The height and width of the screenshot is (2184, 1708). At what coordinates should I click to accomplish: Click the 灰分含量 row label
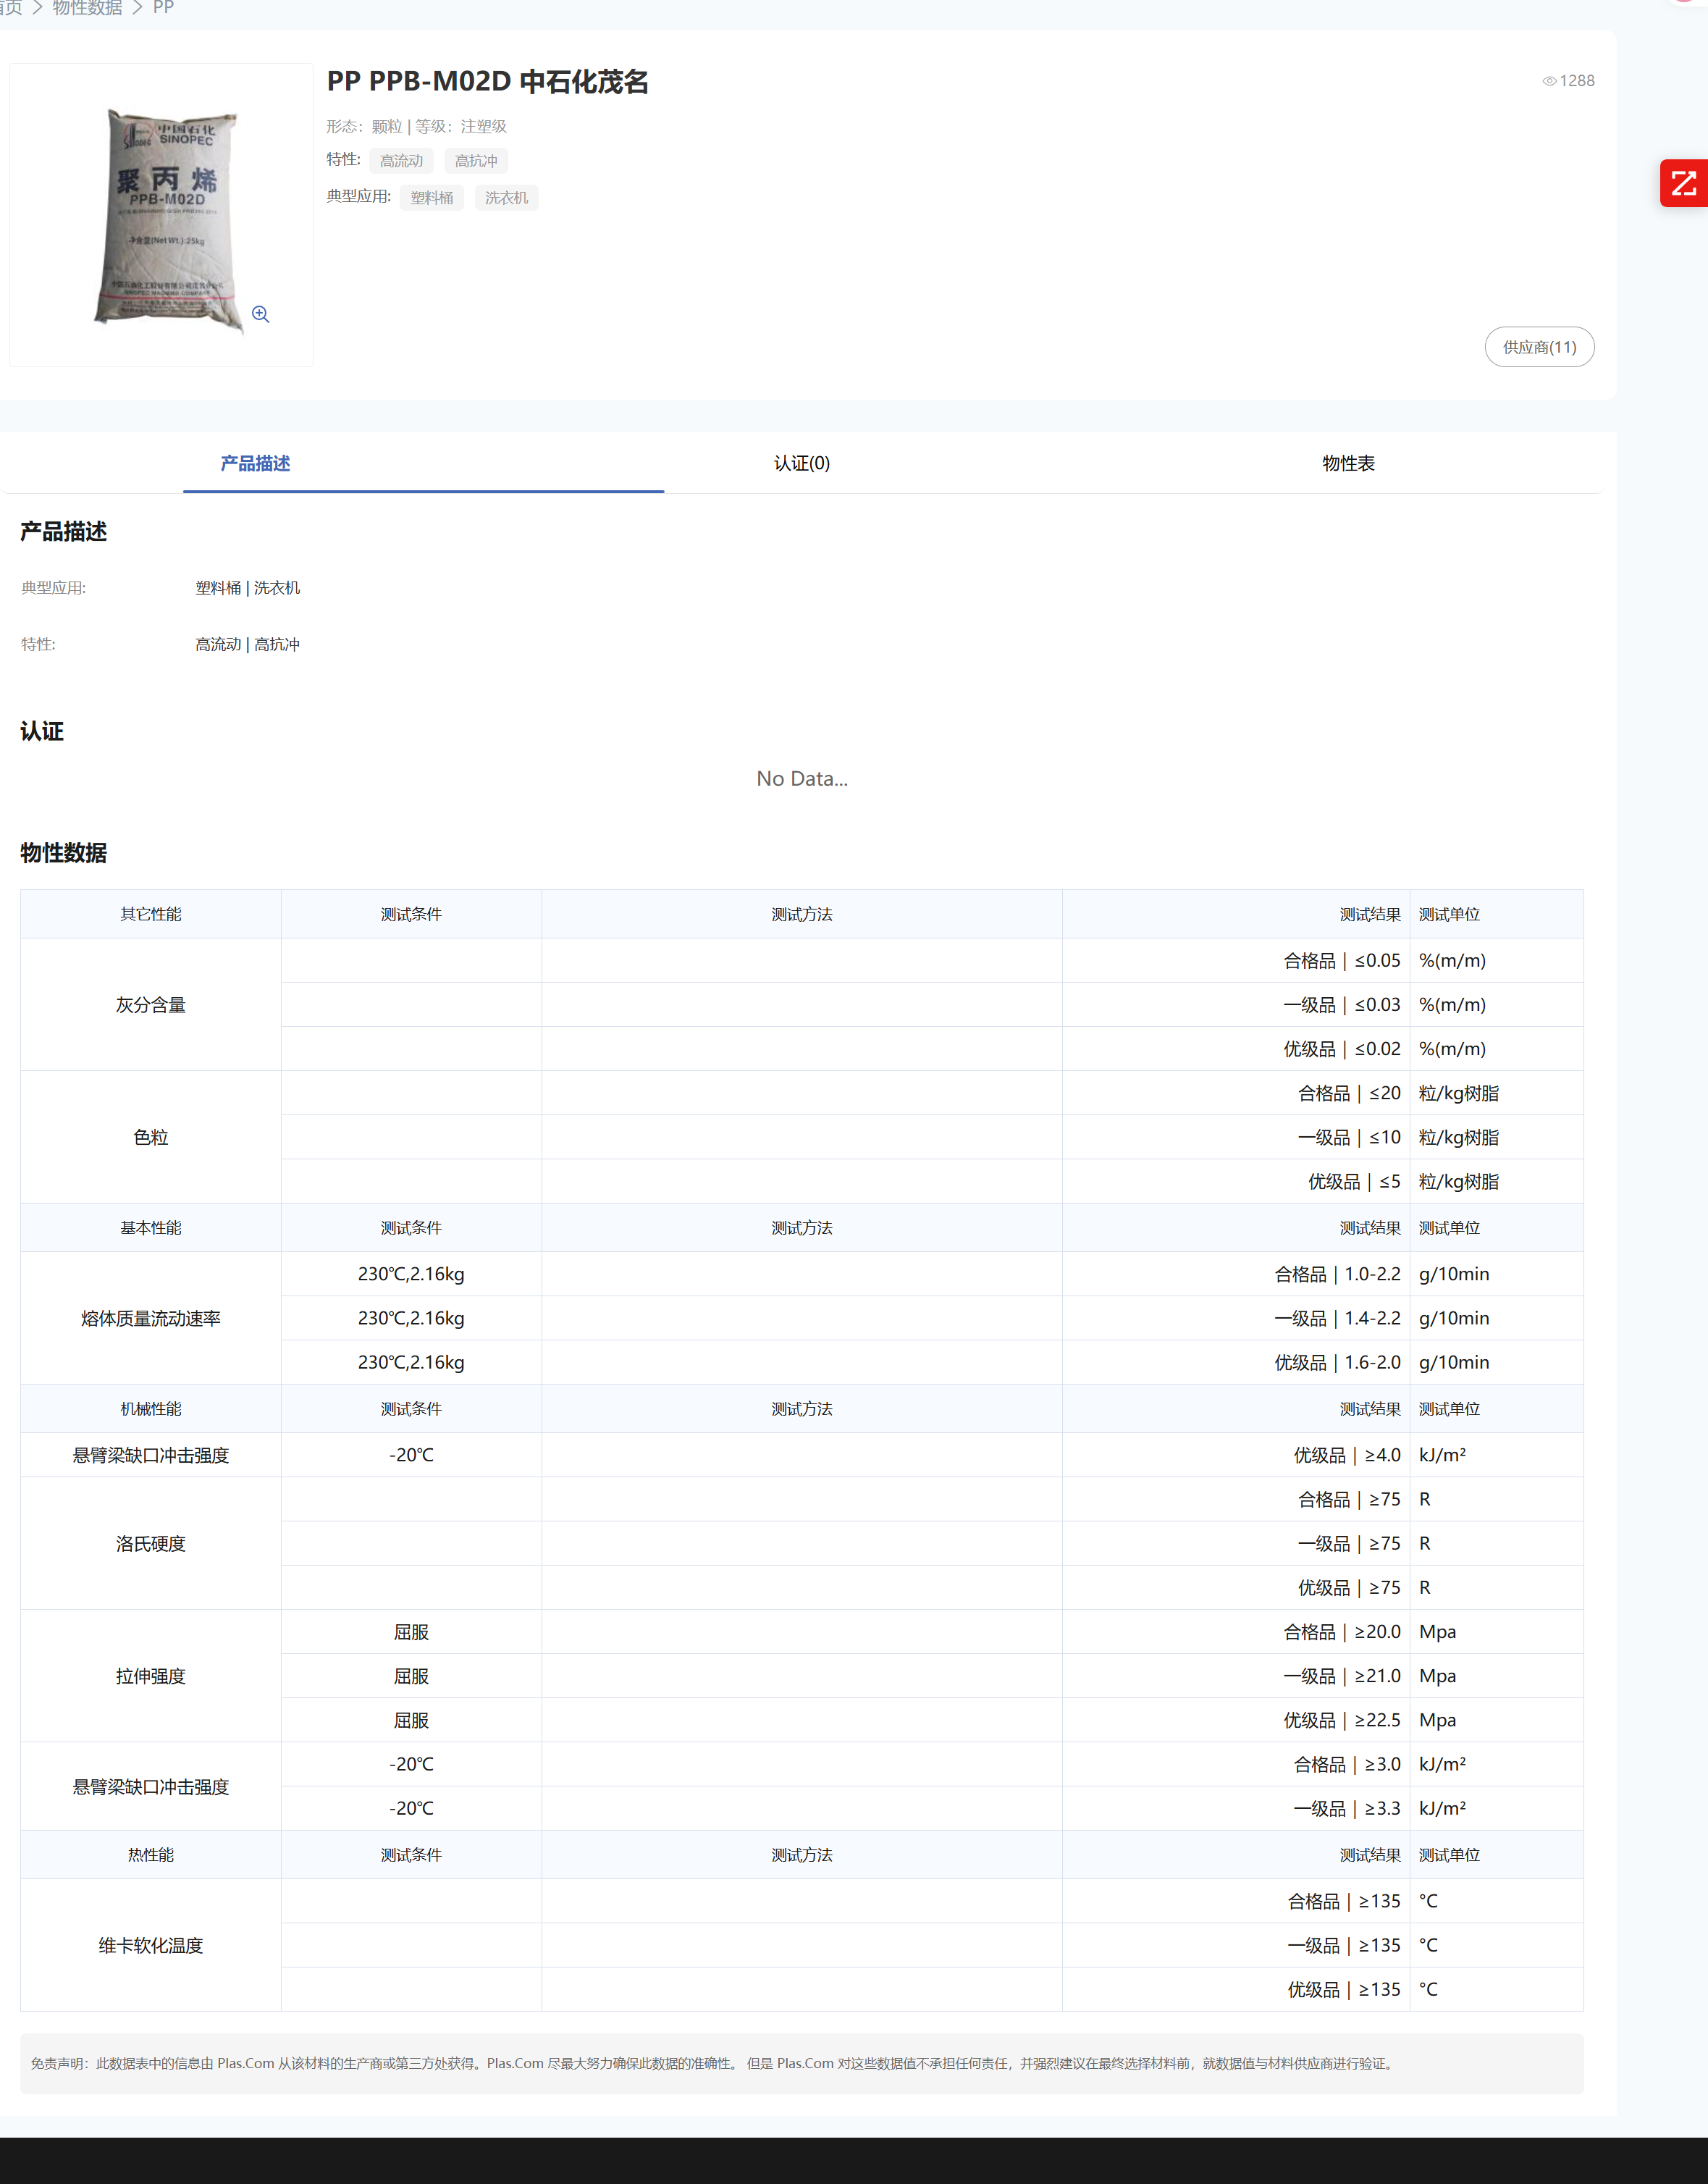(151, 1005)
